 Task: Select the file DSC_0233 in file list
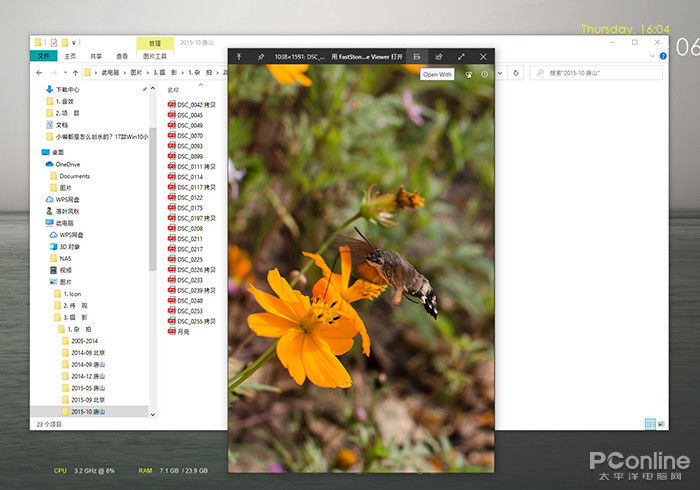coord(184,280)
